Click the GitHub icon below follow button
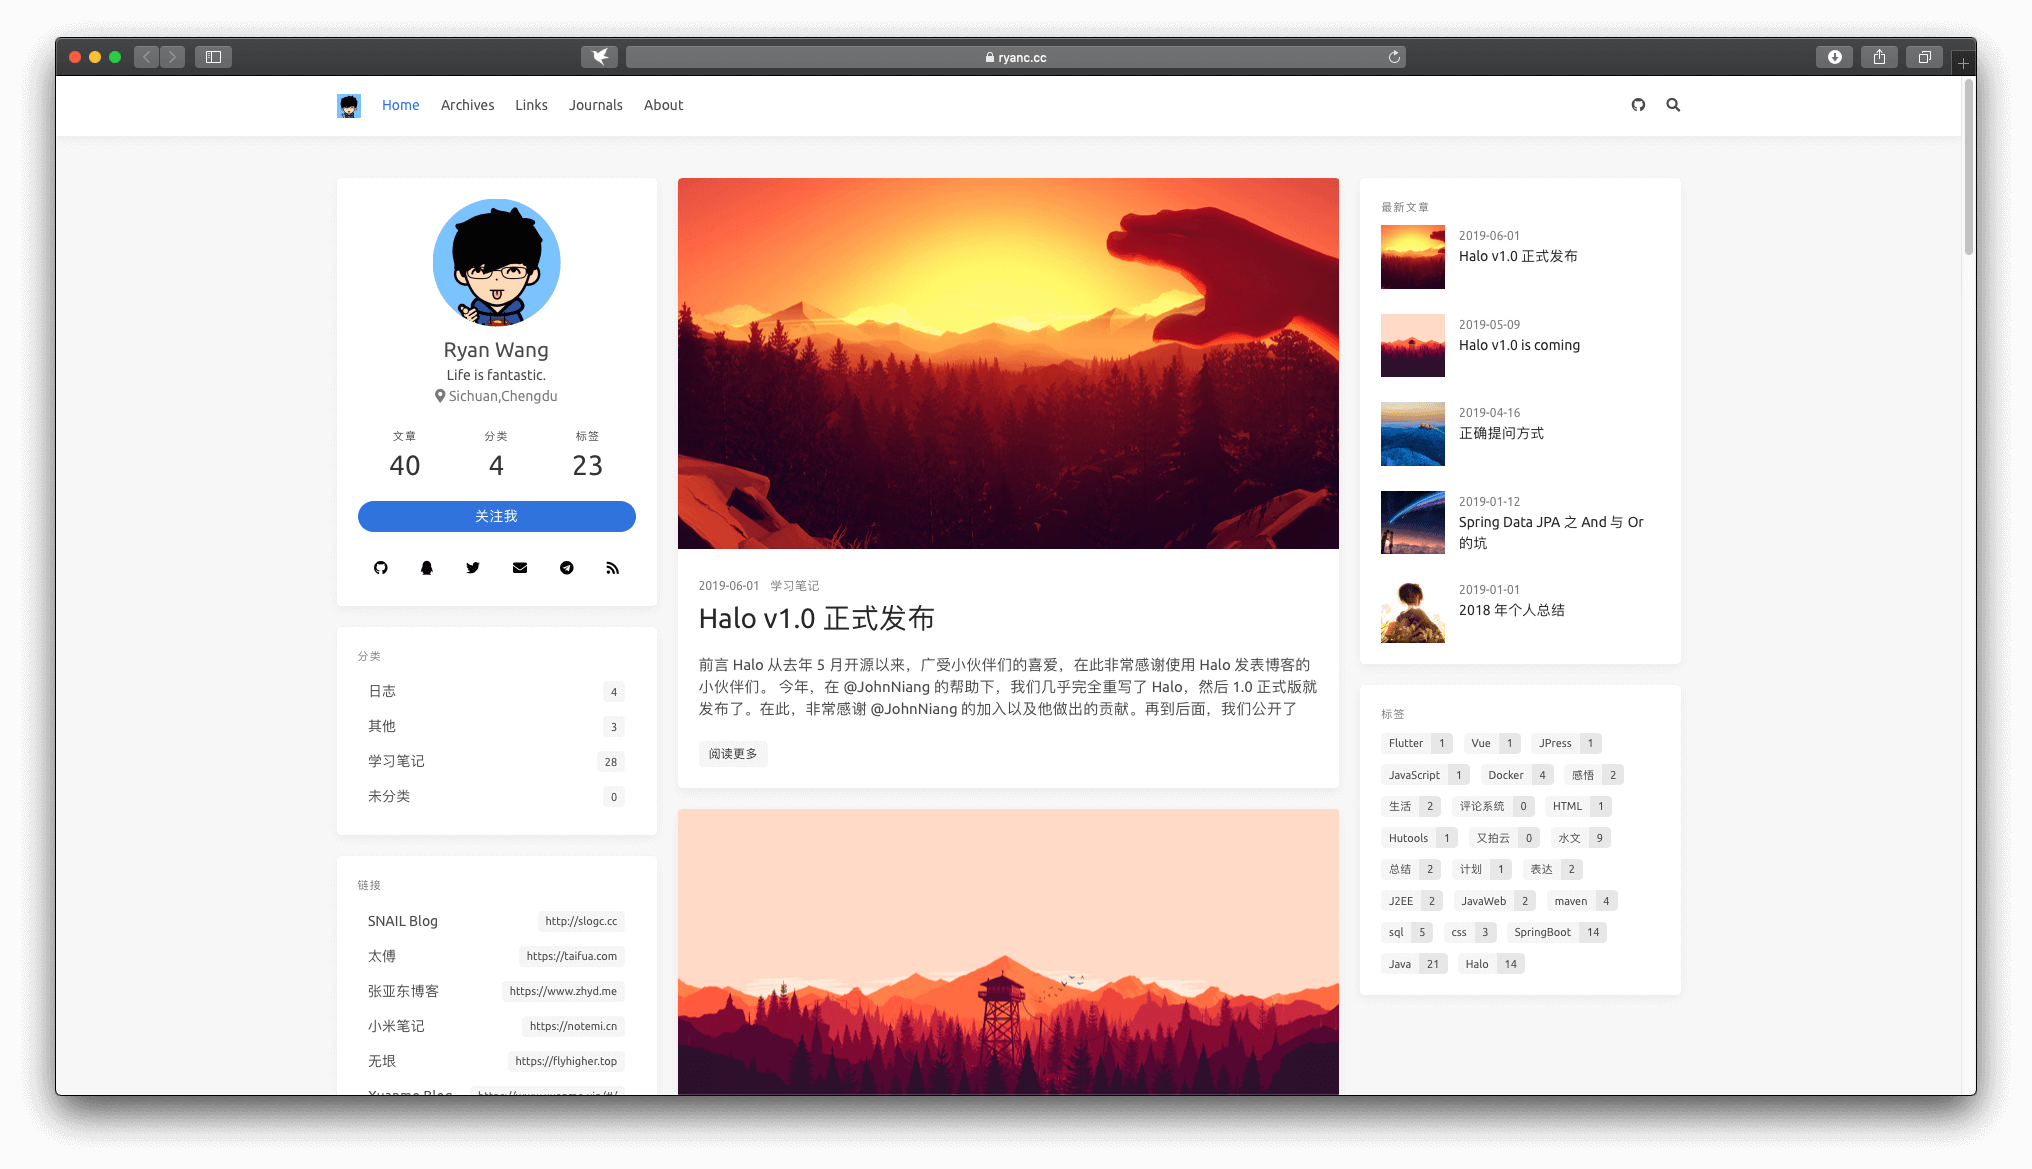 coord(381,568)
